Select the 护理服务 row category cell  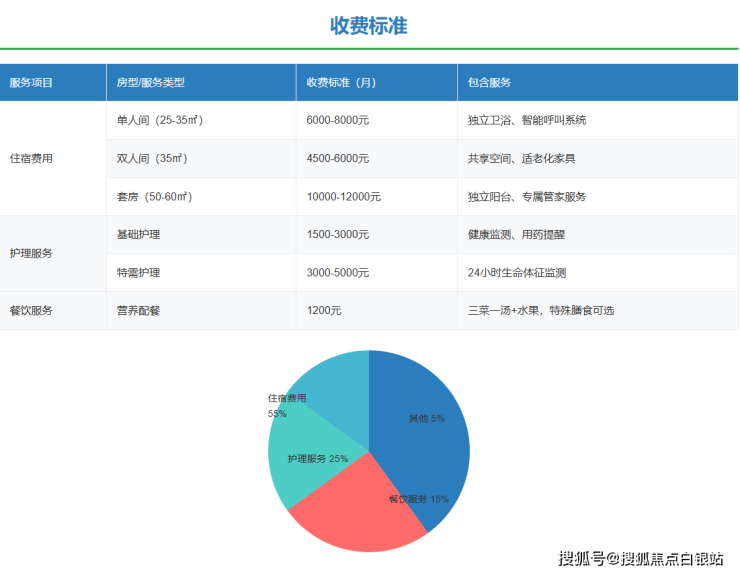(x=31, y=253)
